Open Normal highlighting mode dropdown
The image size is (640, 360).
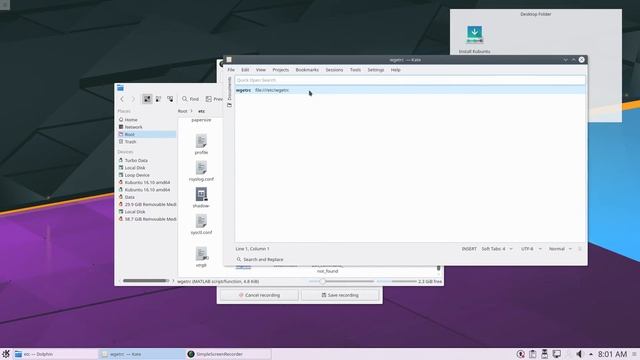point(560,249)
